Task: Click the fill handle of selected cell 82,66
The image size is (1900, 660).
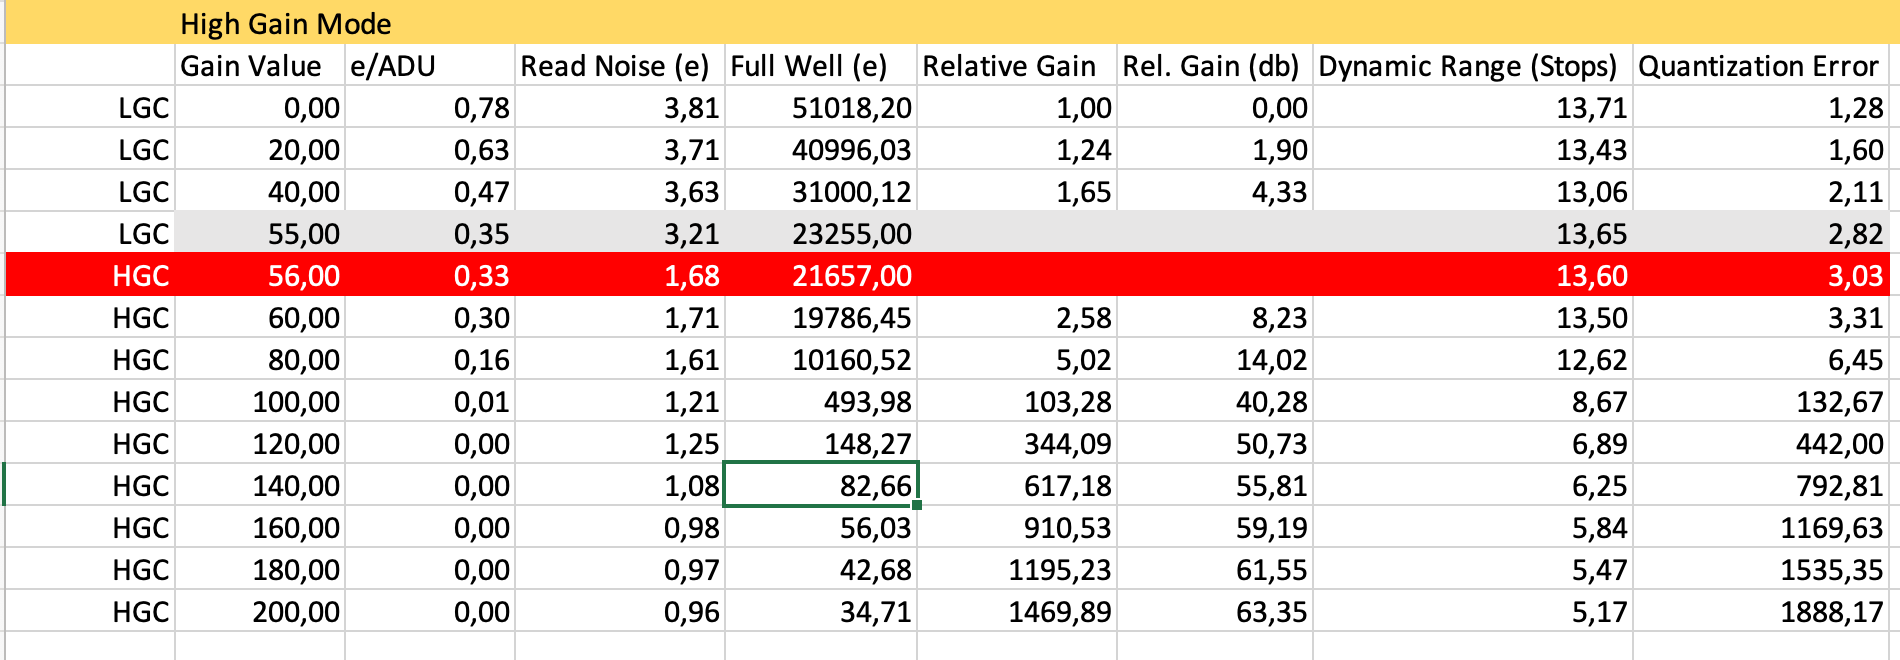Action: tap(917, 505)
